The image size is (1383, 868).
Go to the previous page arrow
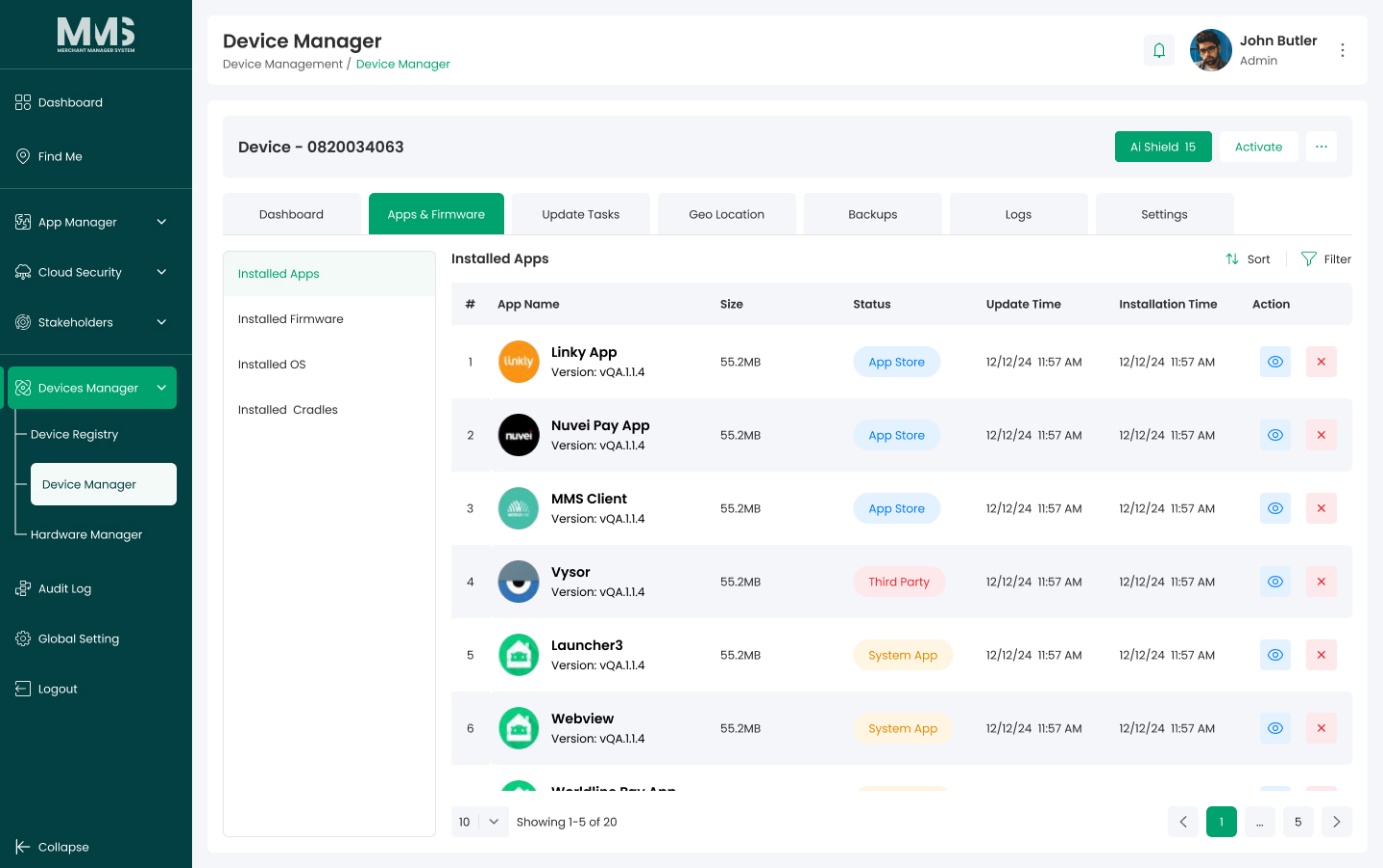[1183, 822]
